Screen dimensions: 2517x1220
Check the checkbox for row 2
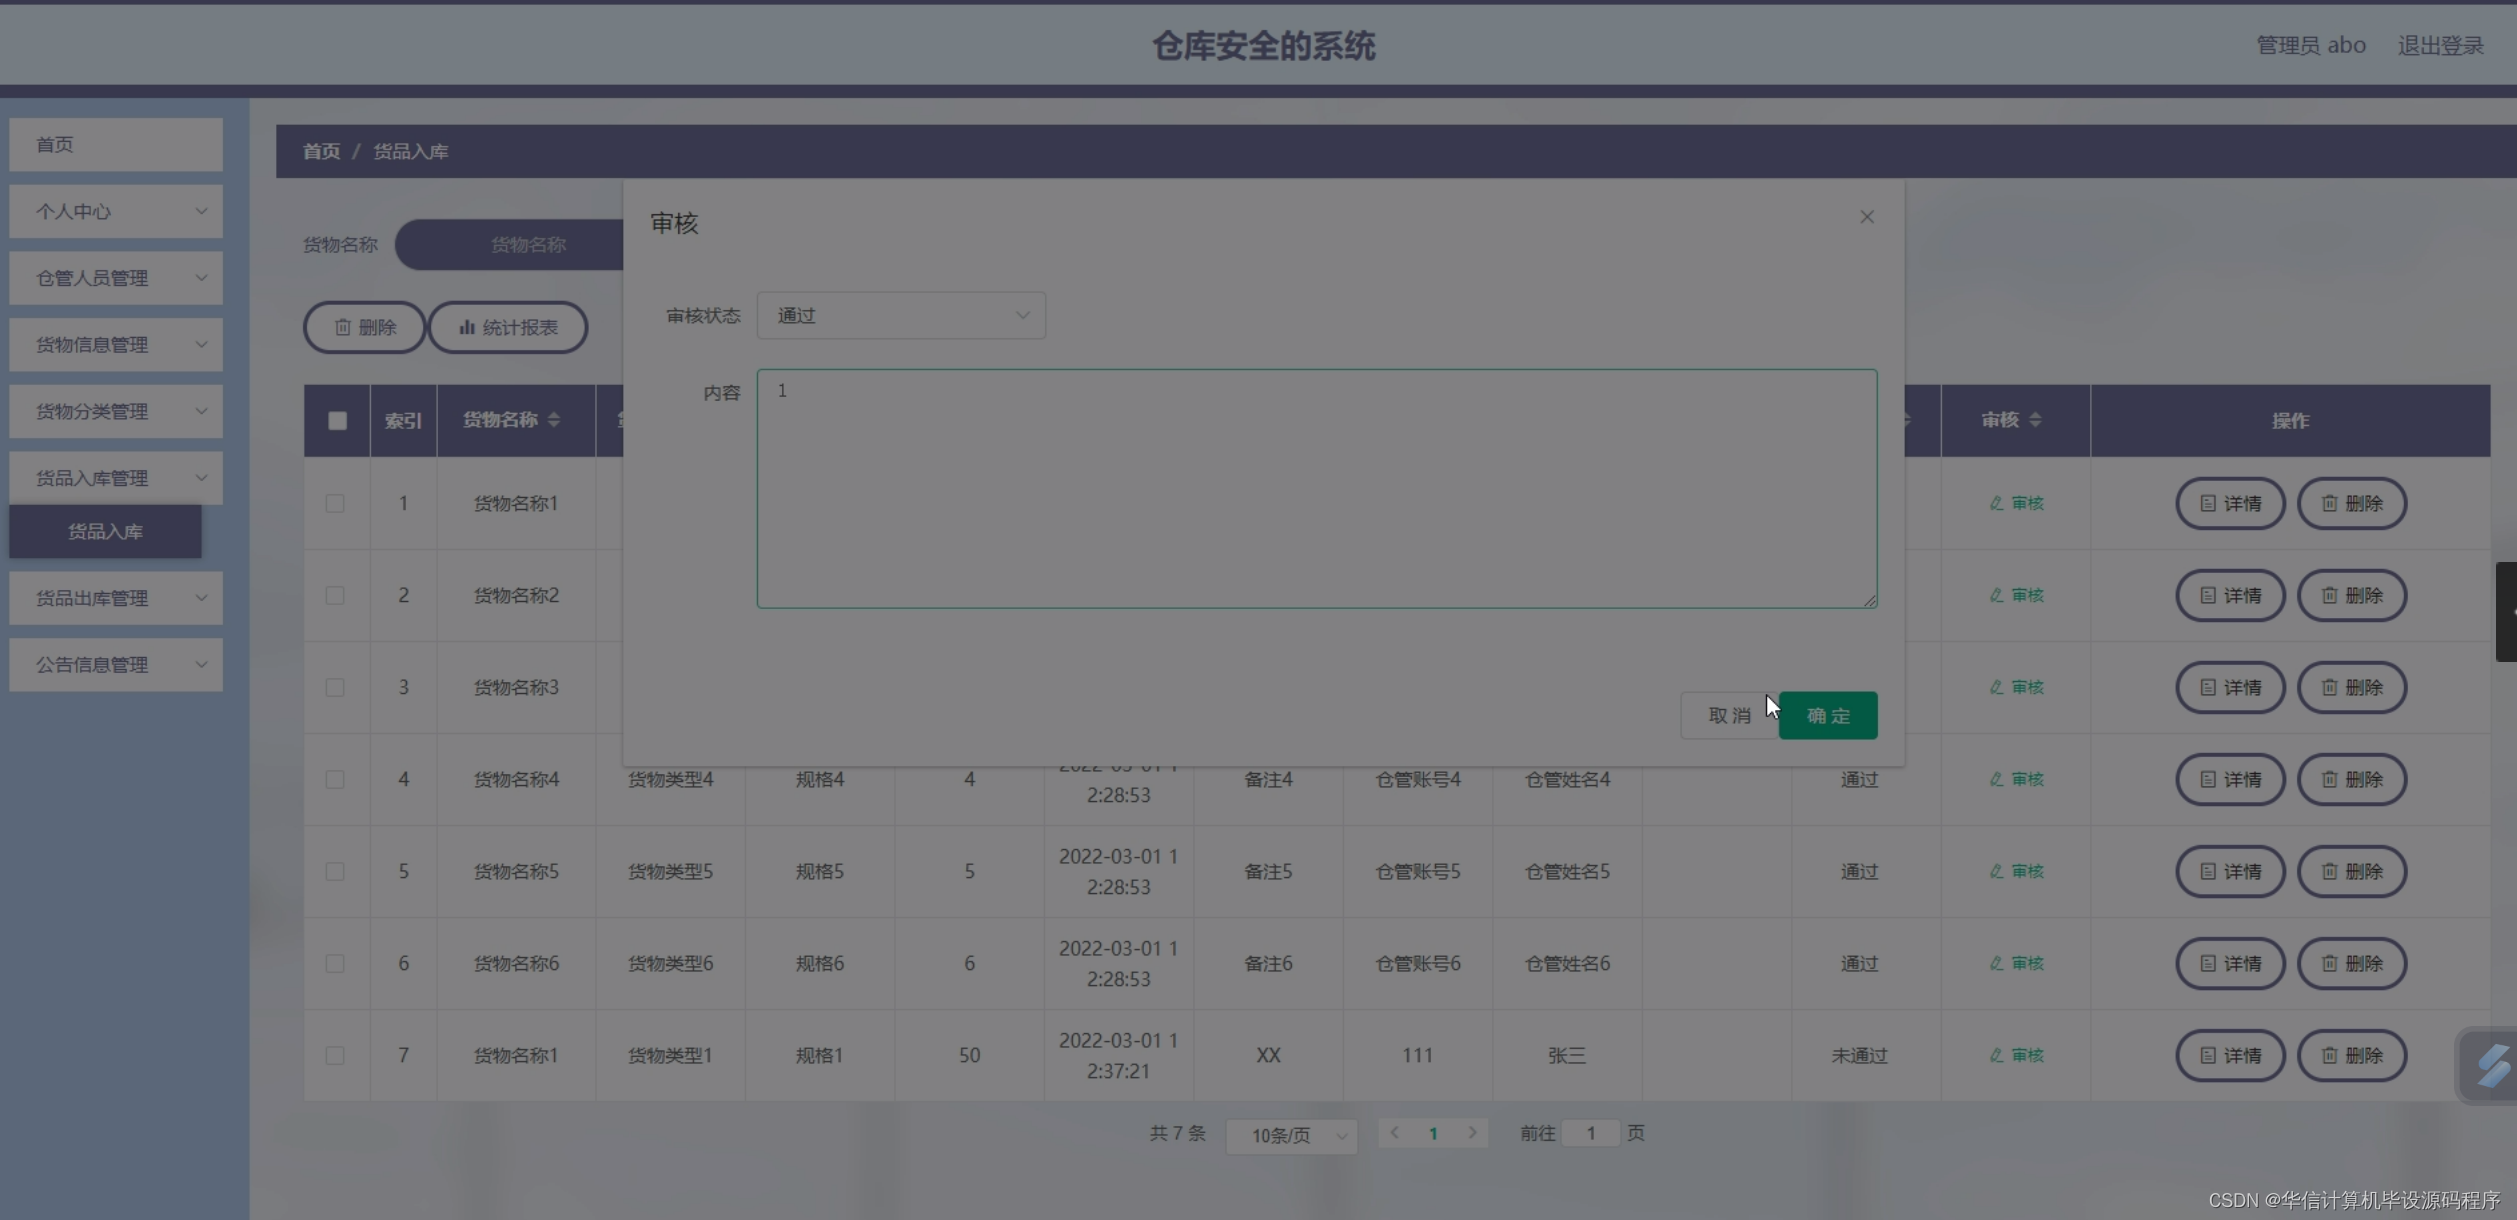[x=335, y=595]
